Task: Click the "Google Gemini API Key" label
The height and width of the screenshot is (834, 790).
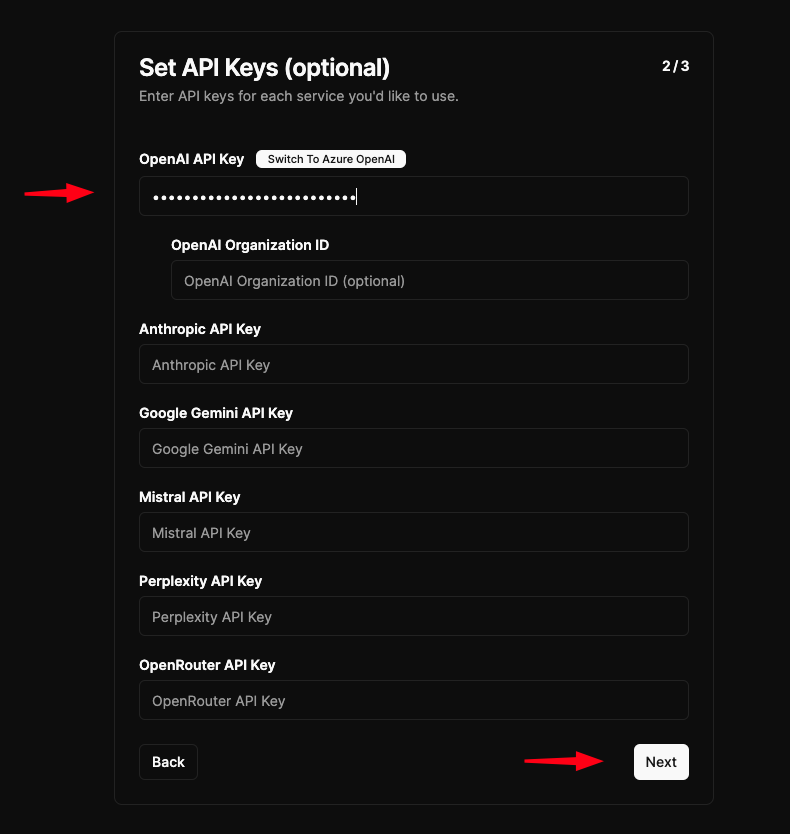Action: (216, 413)
